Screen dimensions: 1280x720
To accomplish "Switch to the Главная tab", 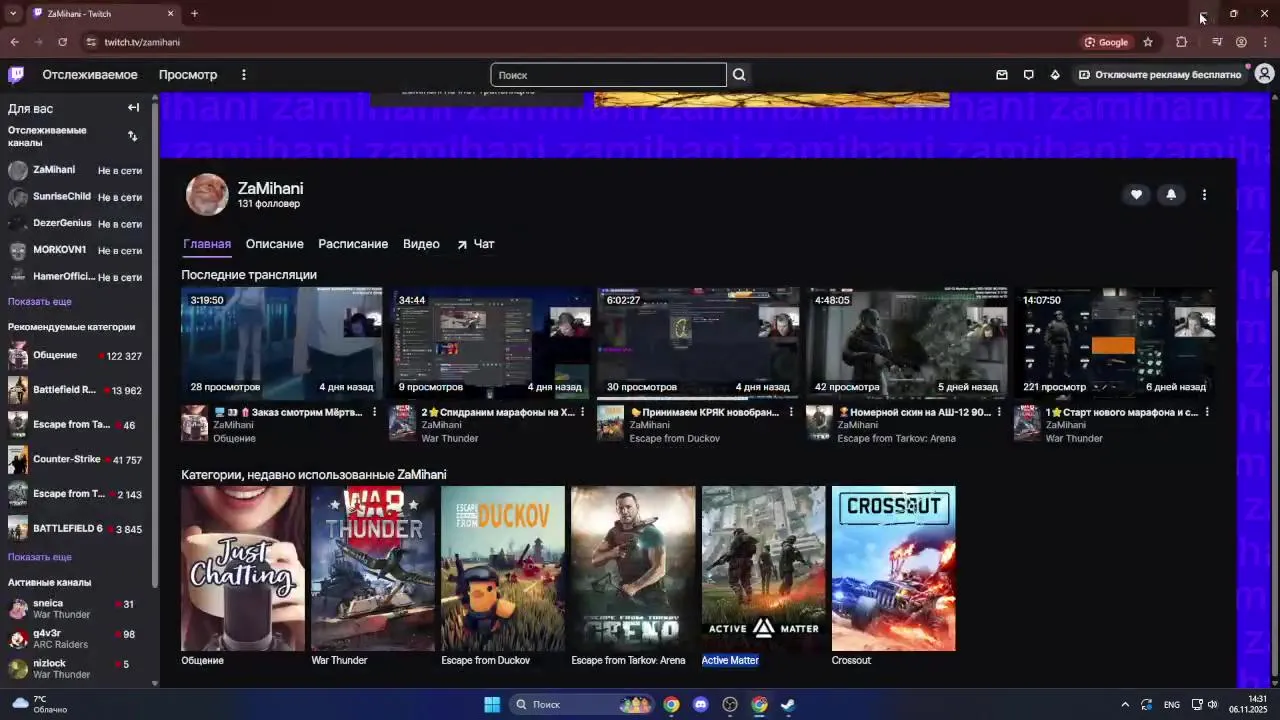I will (207, 244).
